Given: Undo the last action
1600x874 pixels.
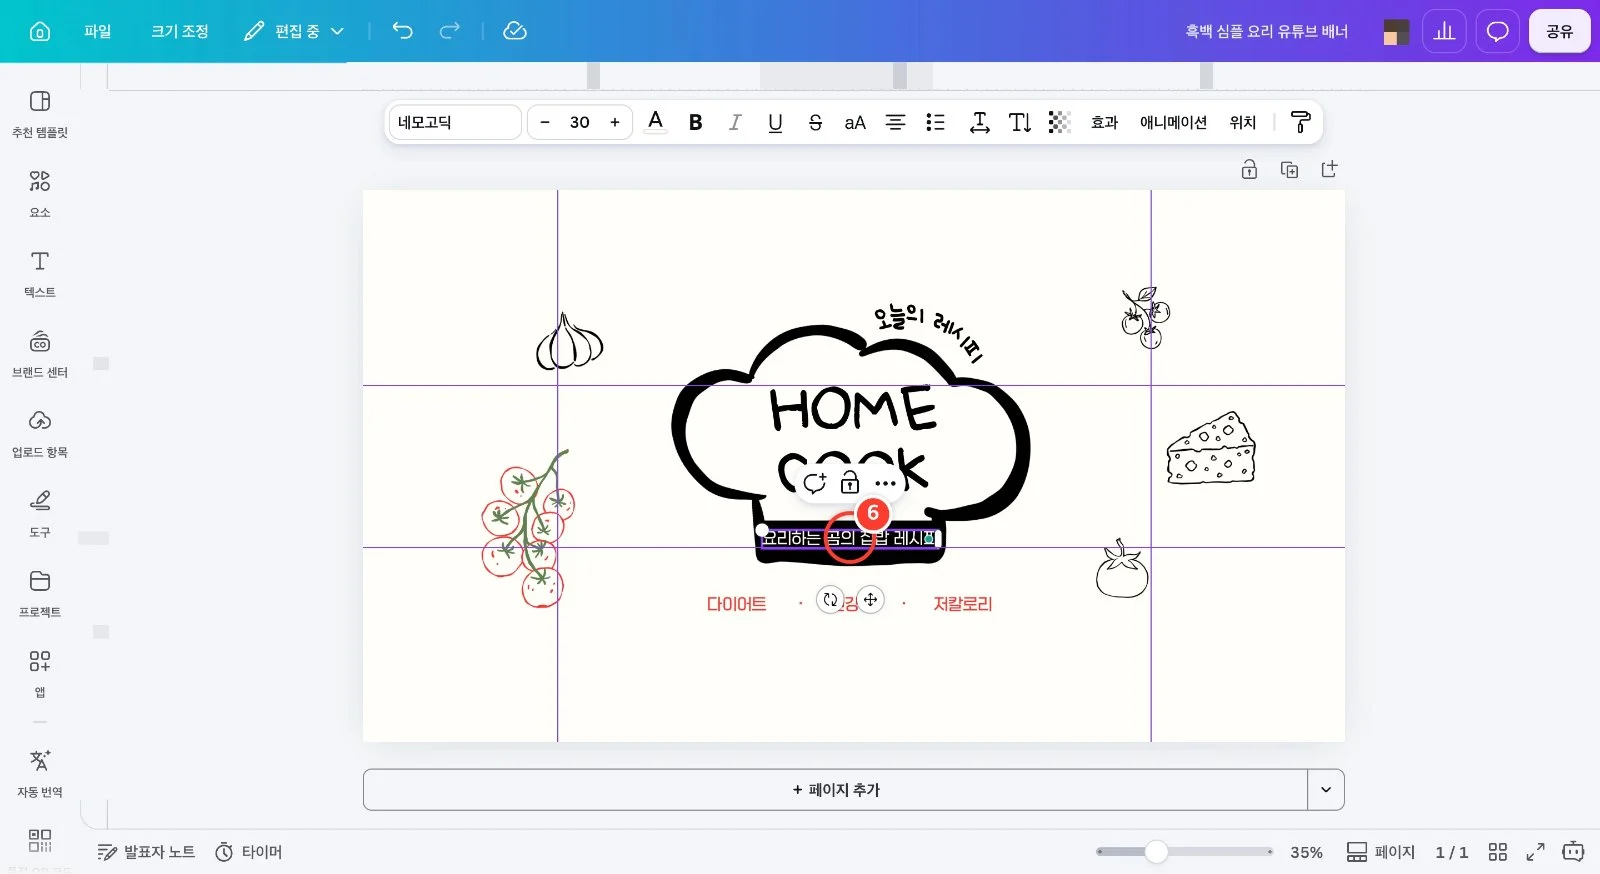Looking at the screenshot, I should coord(402,31).
